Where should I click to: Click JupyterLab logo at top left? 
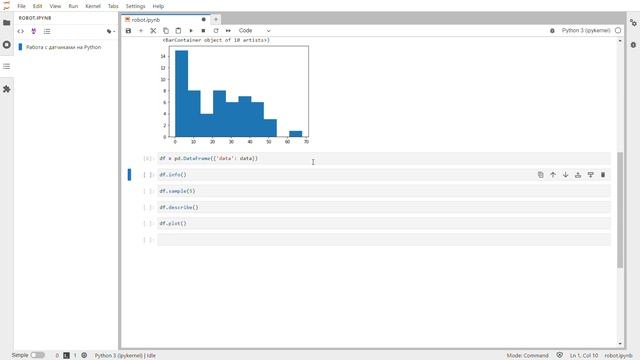pos(7,6)
